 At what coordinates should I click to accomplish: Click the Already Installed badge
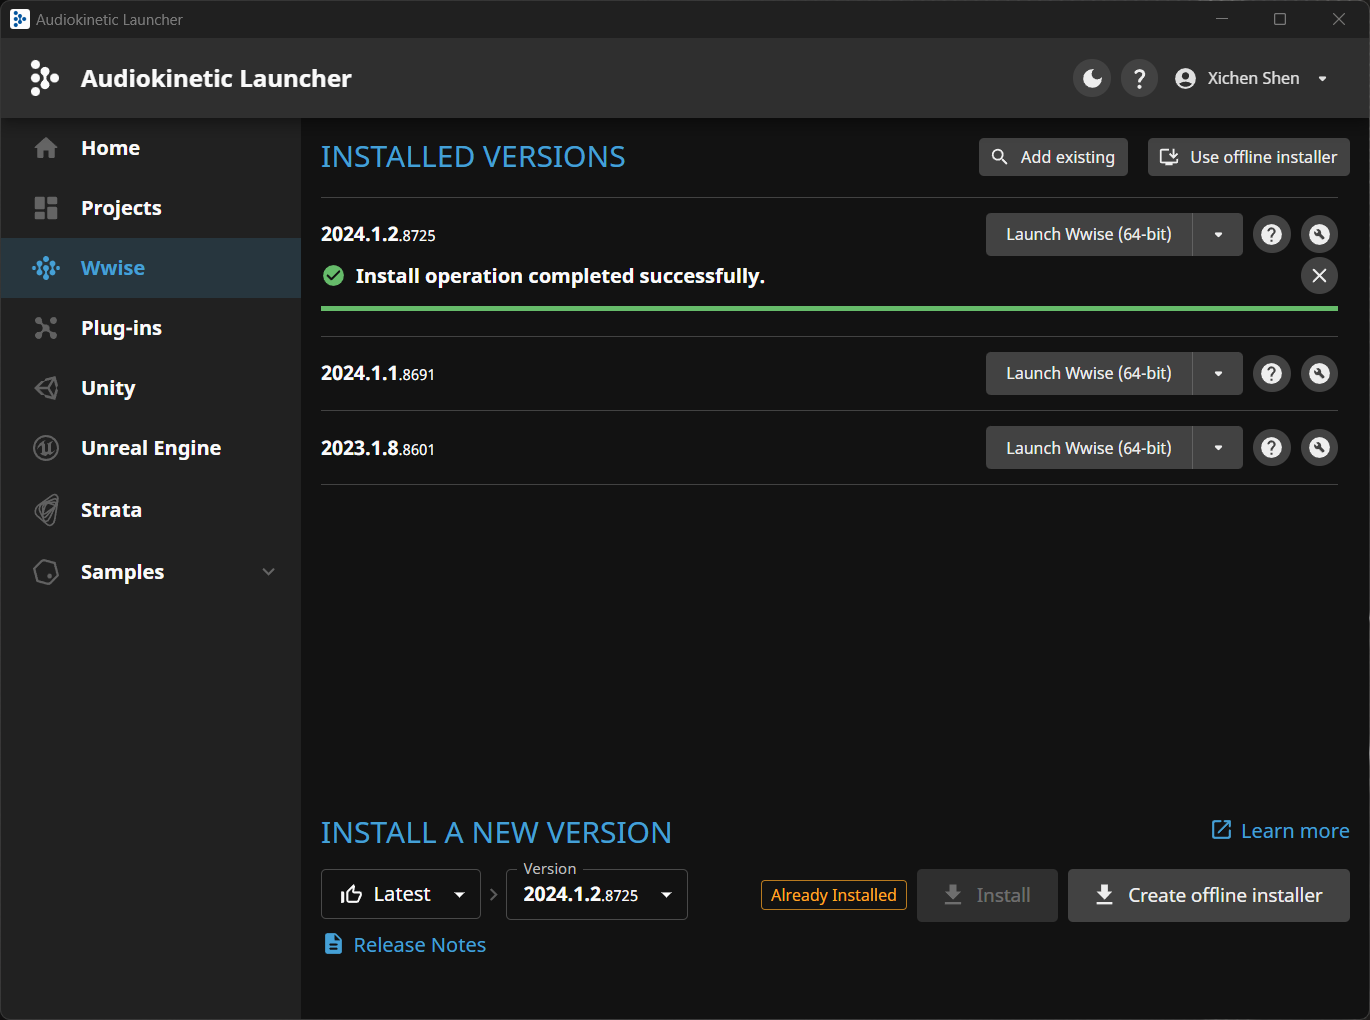point(833,895)
